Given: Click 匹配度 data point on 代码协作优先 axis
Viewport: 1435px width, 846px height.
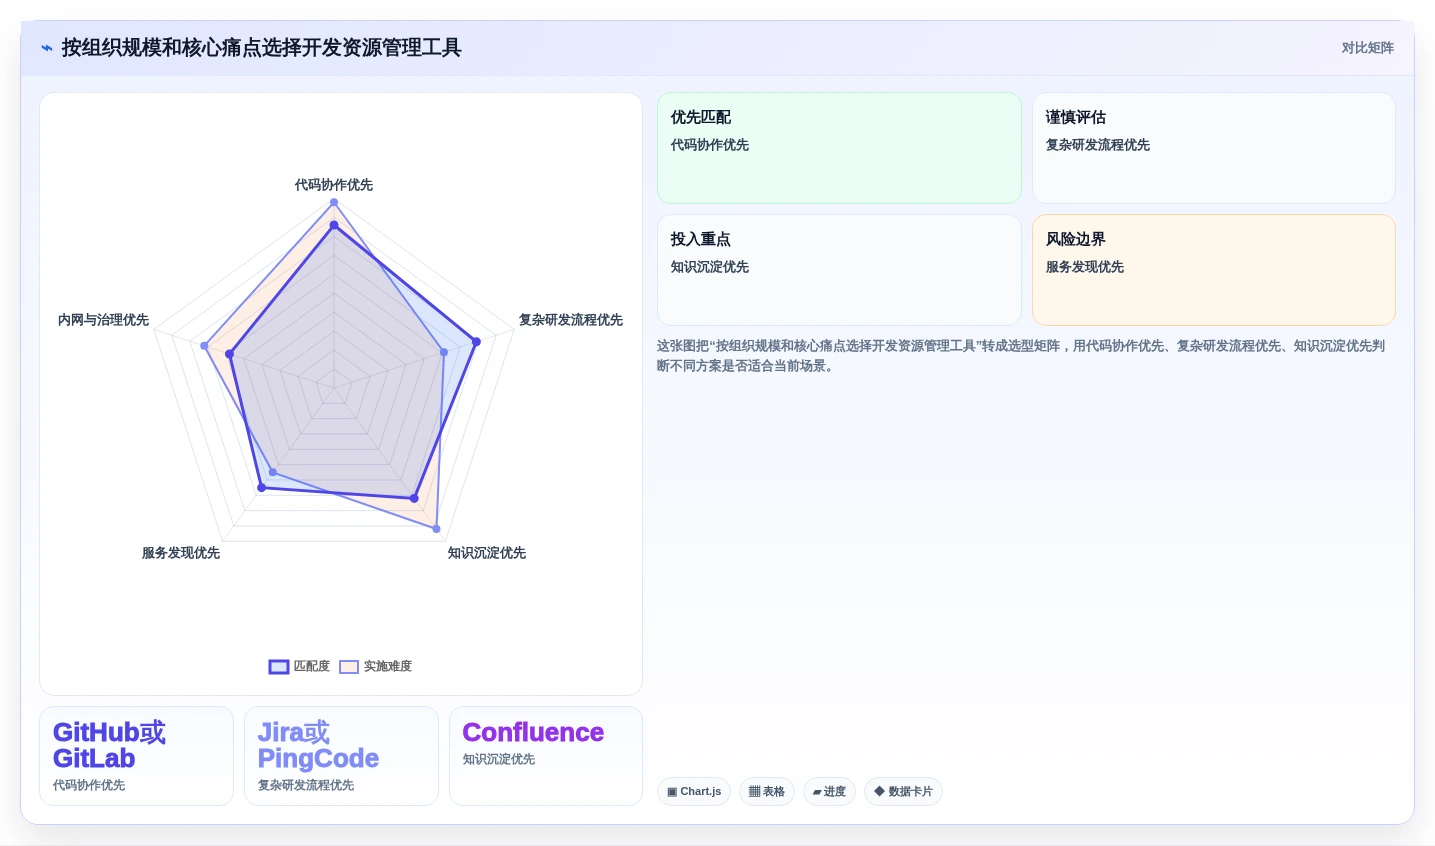Looking at the screenshot, I should [x=334, y=225].
